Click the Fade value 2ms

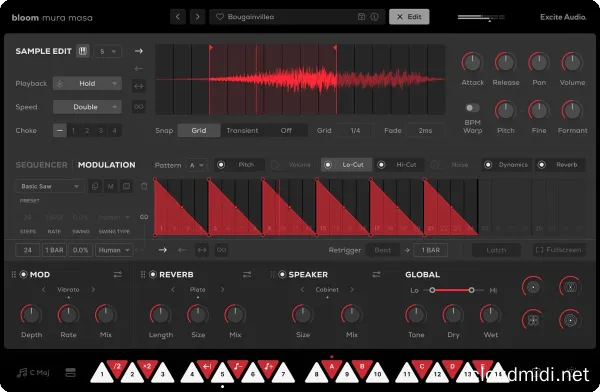(425, 131)
